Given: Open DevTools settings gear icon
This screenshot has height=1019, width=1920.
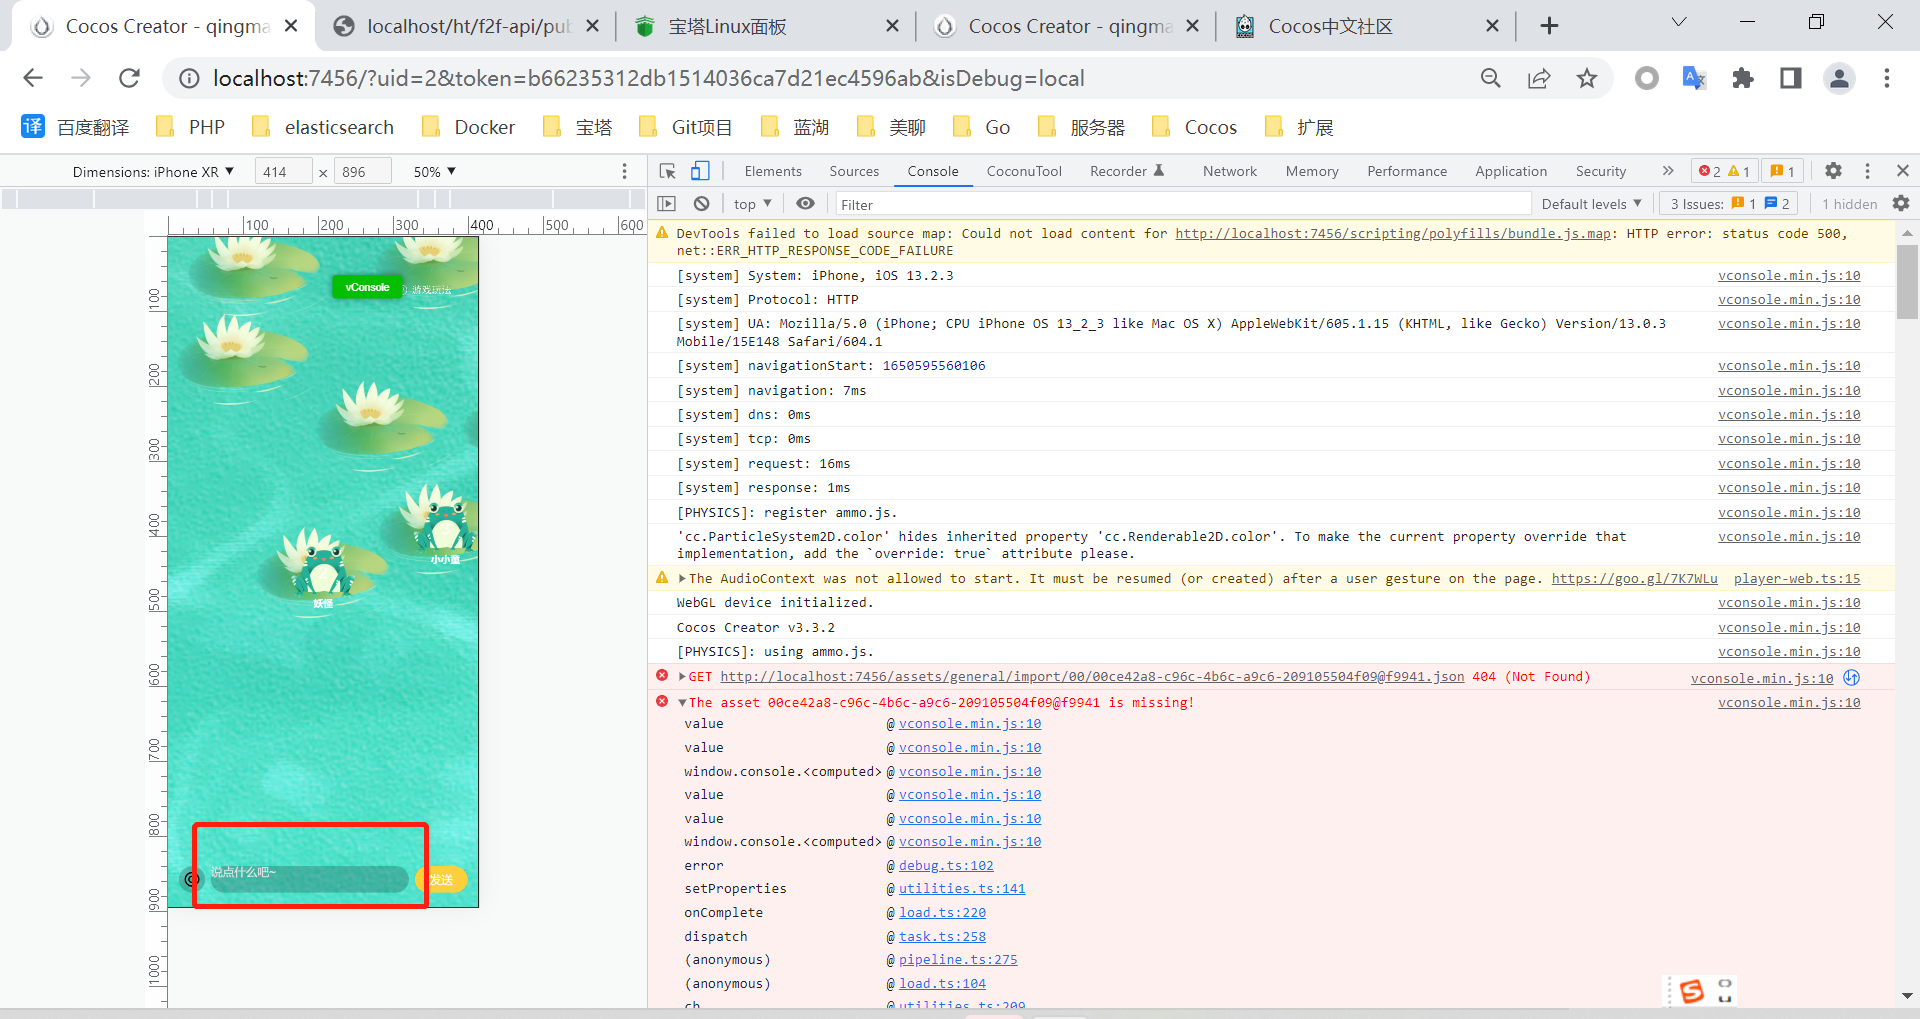Looking at the screenshot, I should click(1833, 171).
